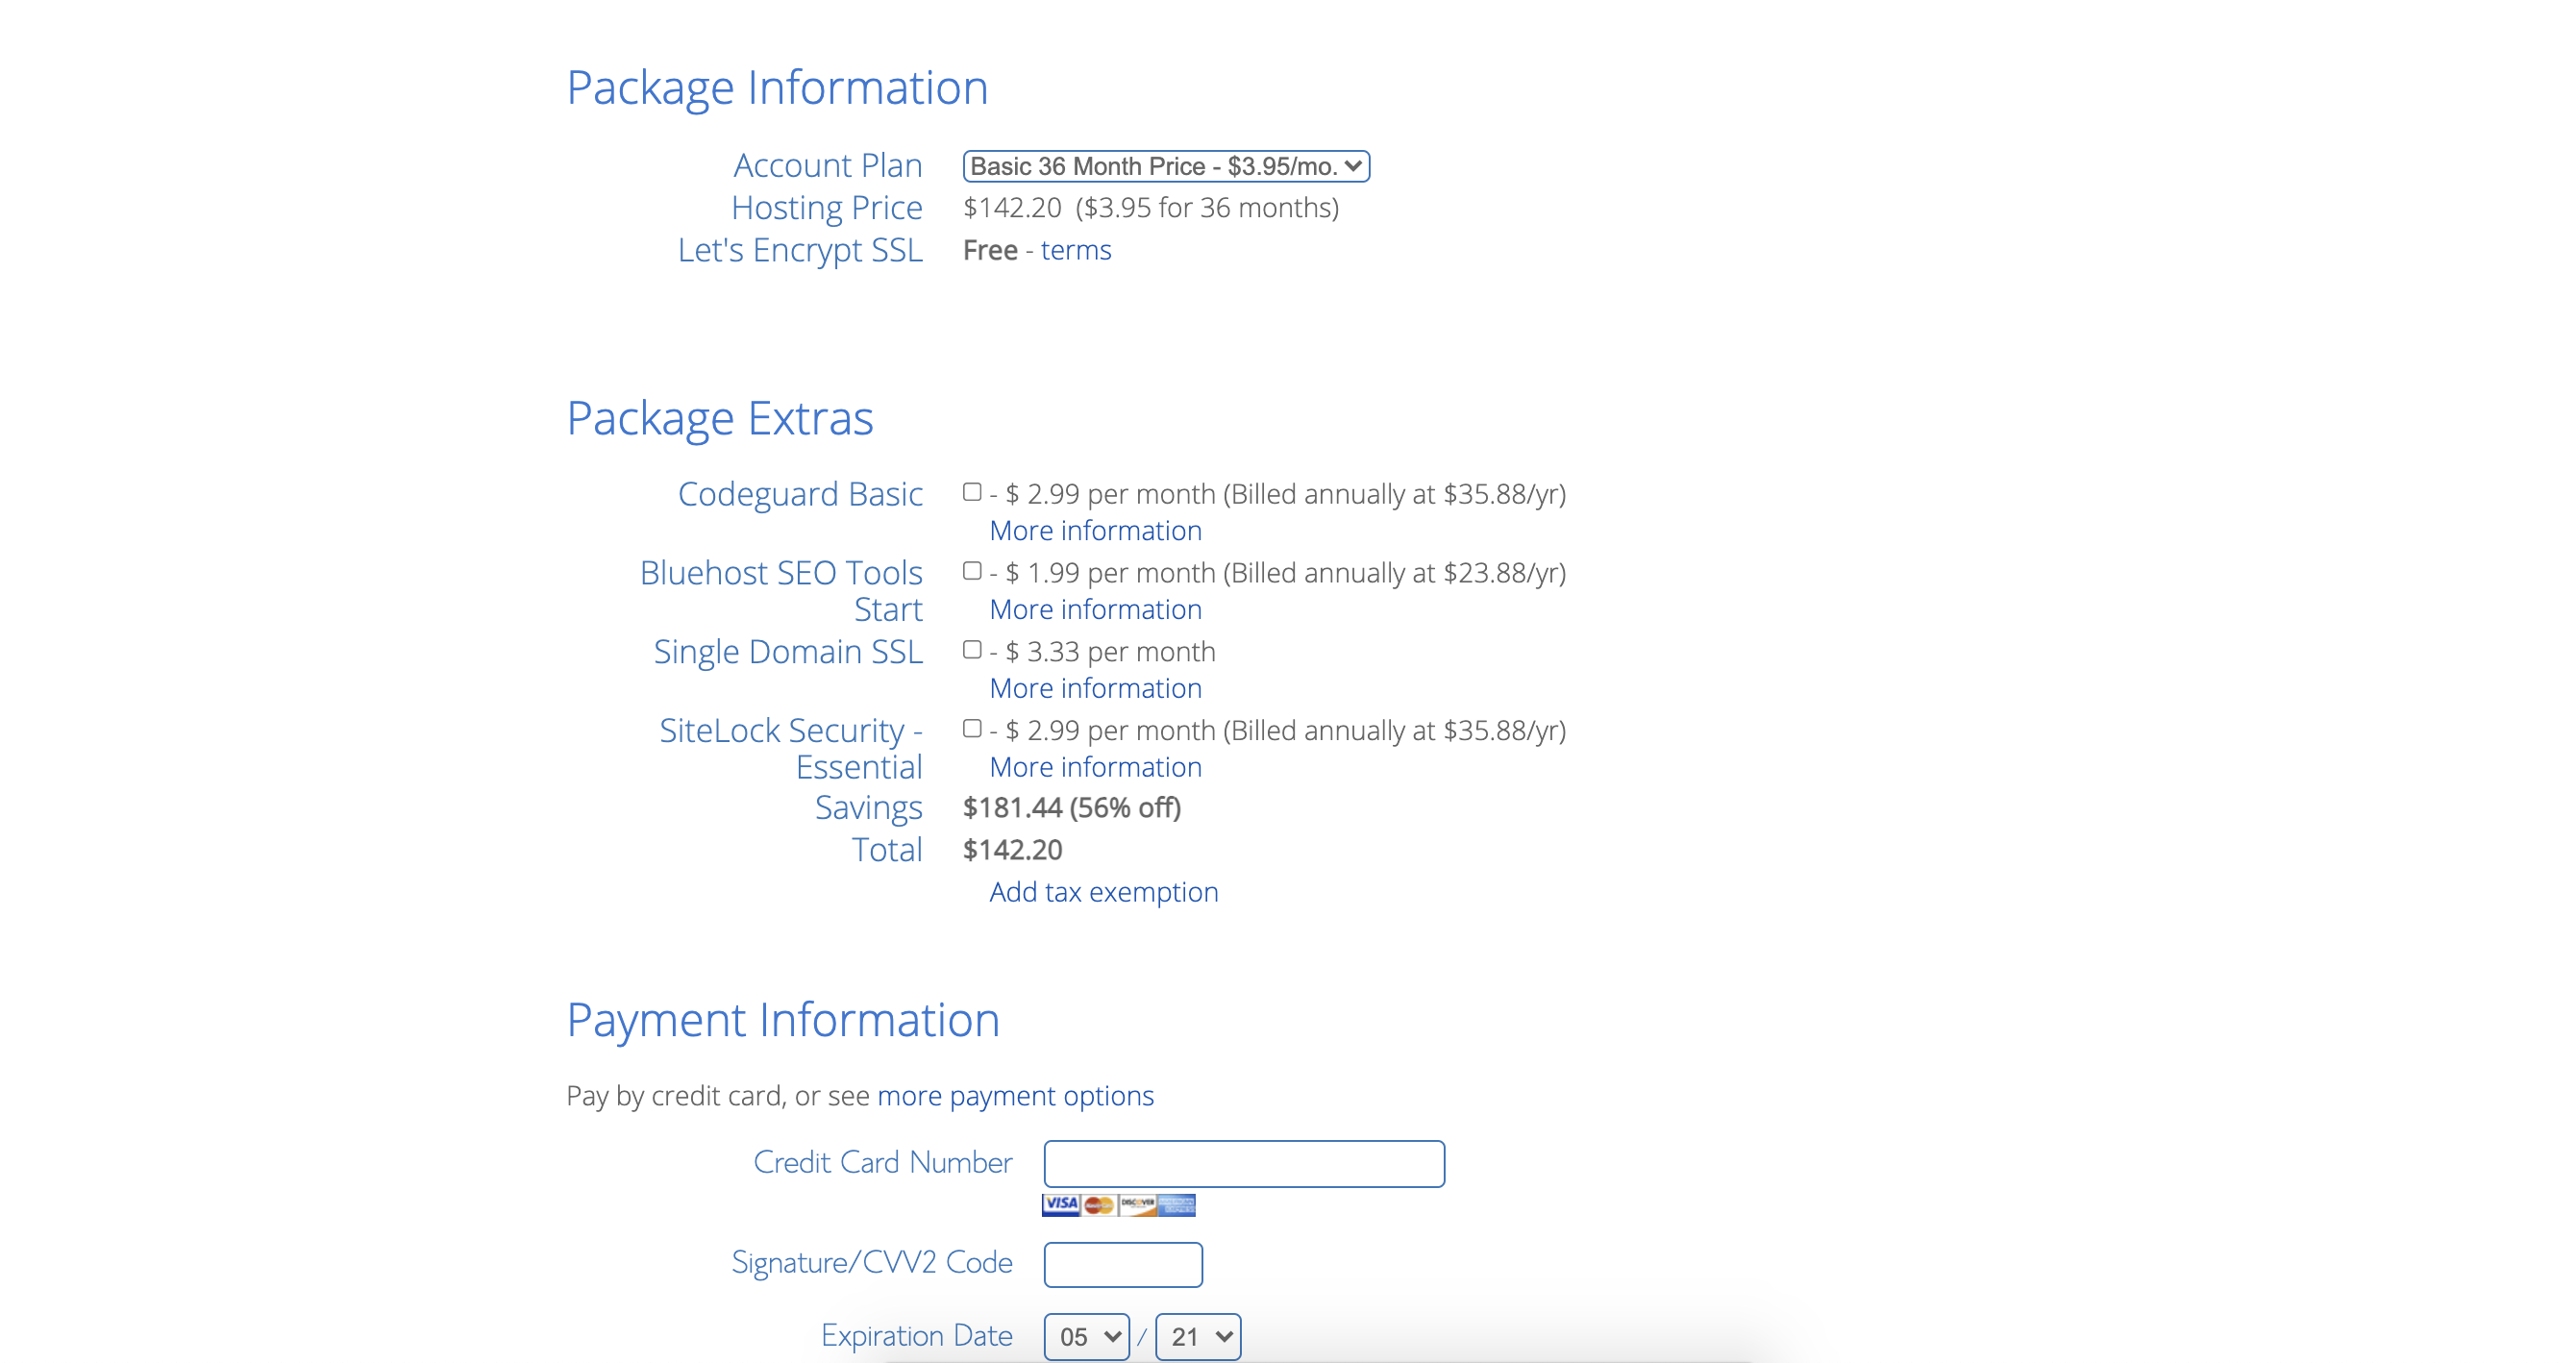Click the Package Information heading
Viewport: 2576px width, 1363px height.
coord(777,88)
